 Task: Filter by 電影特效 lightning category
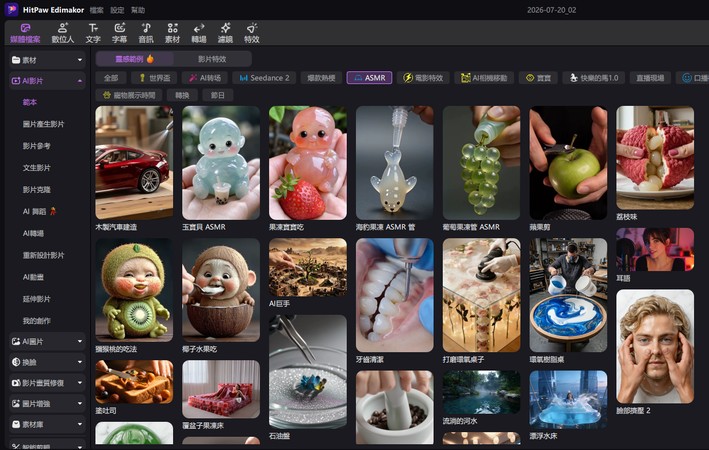(x=423, y=78)
